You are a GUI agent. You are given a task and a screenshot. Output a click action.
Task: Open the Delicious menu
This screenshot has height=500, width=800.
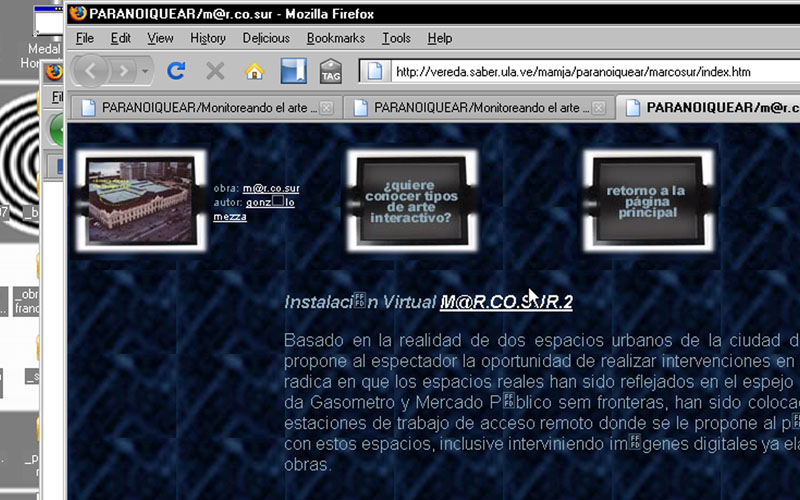(266, 38)
